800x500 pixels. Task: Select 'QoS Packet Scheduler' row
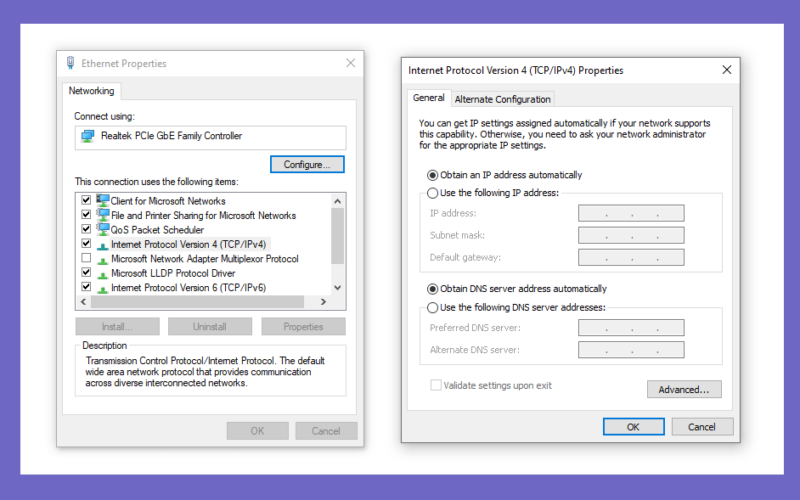pyautogui.click(x=157, y=230)
